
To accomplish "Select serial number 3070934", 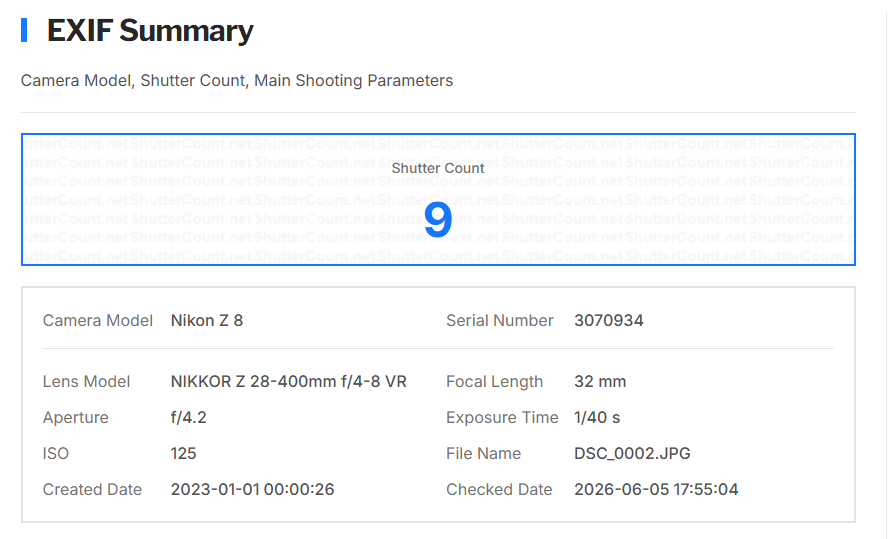I will tap(608, 321).
